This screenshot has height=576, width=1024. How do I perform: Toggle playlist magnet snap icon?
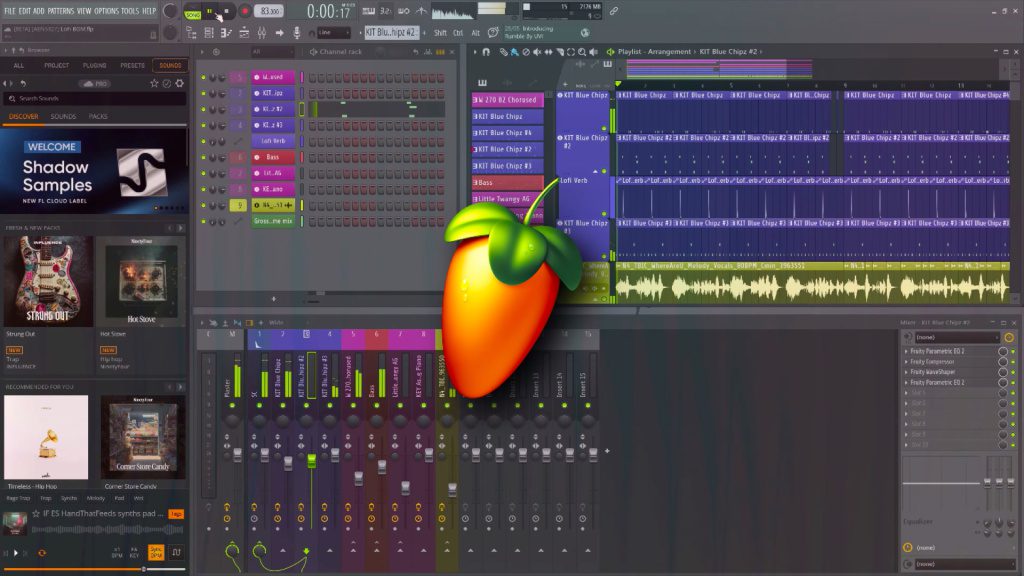(485, 52)
